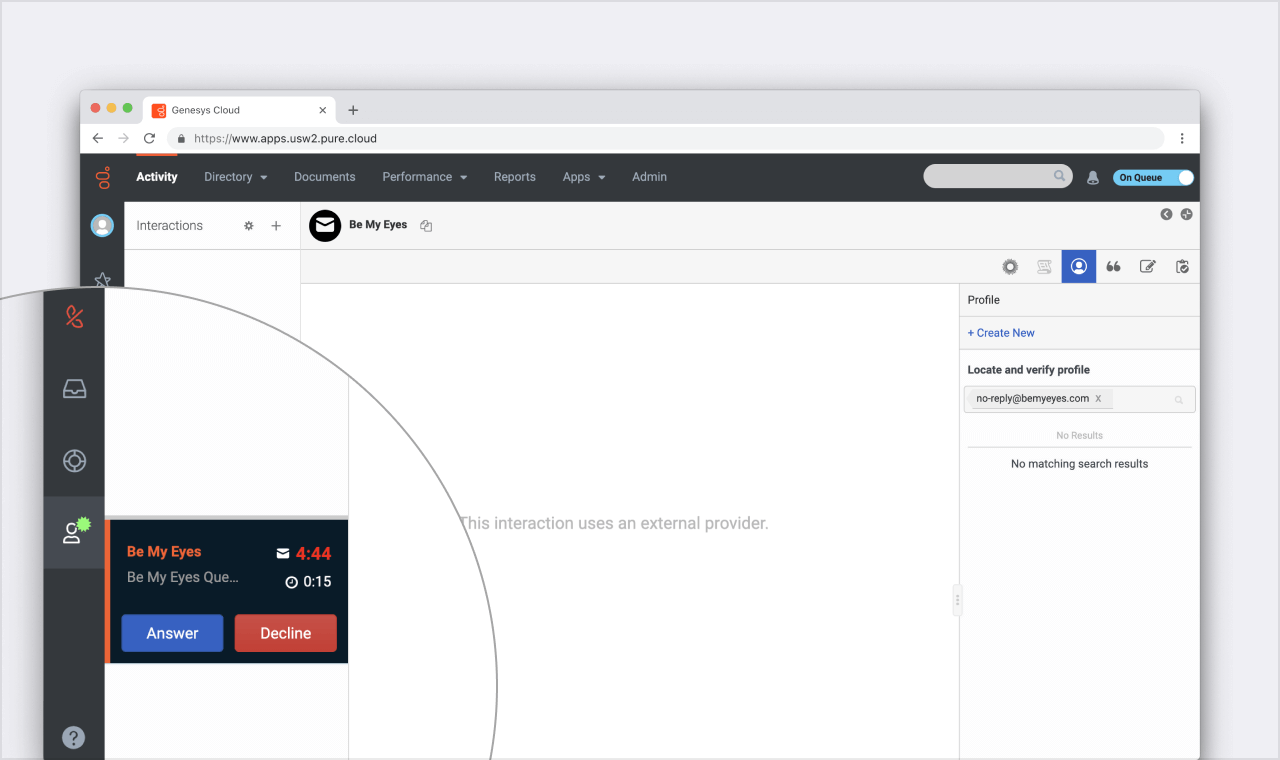Focus the Locate and verify profile search field
This screenshot has width=1280, height=760.
pos(1080,399)
